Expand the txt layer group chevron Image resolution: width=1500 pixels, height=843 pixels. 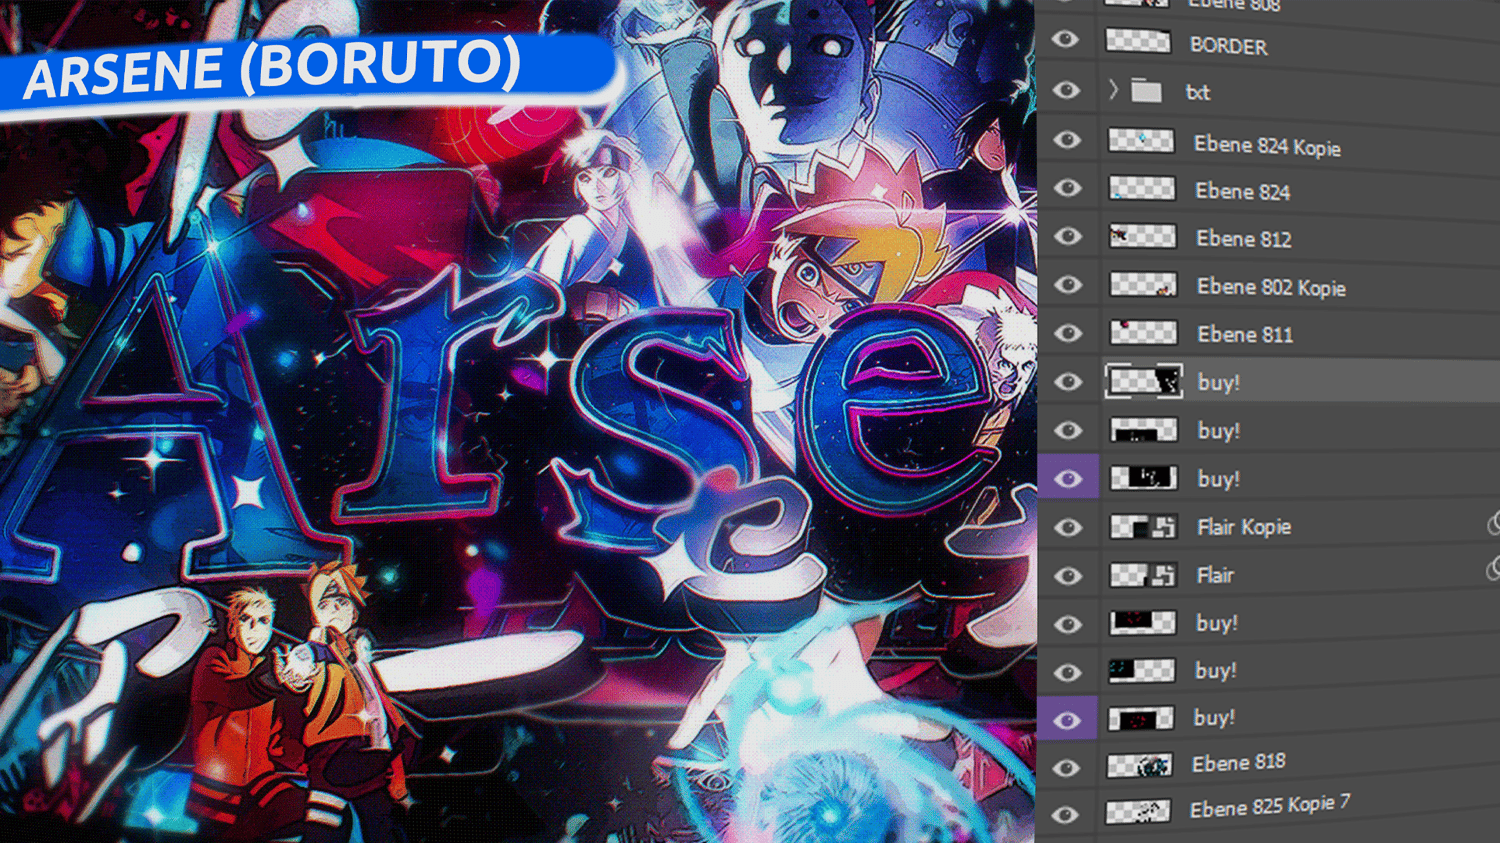tap(1113, 90)
